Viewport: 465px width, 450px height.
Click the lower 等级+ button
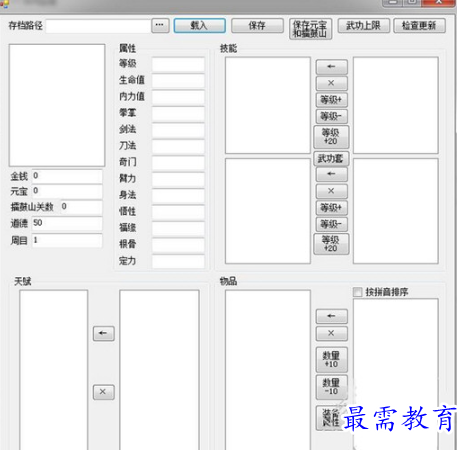coord(331,208)
